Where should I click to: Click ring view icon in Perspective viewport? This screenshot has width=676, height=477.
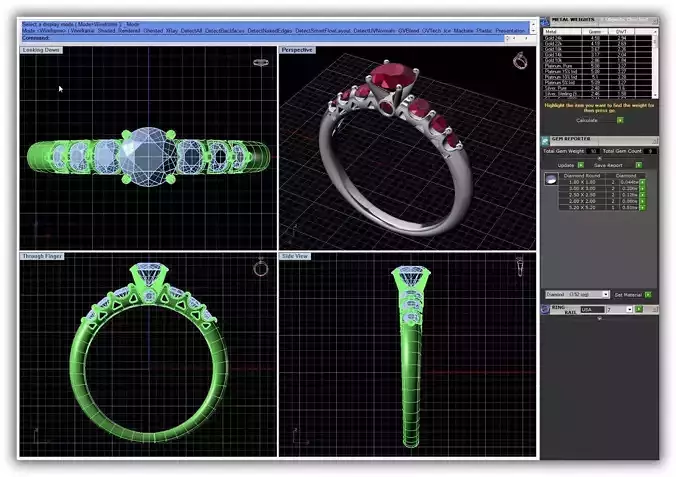tap(520, 60)
